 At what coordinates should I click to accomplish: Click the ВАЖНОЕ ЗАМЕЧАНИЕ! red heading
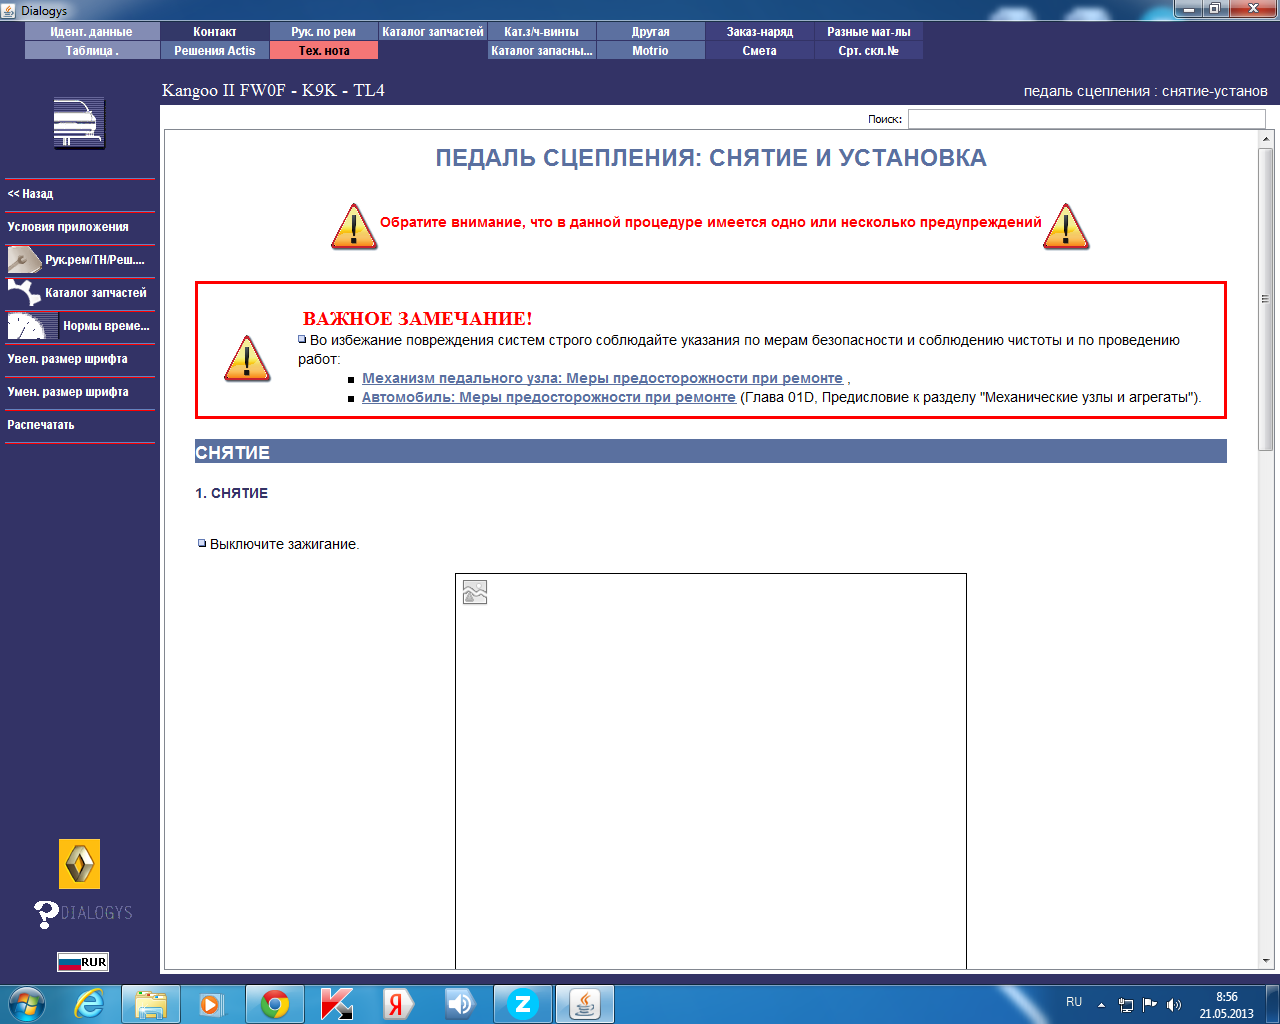click(418, 319)
